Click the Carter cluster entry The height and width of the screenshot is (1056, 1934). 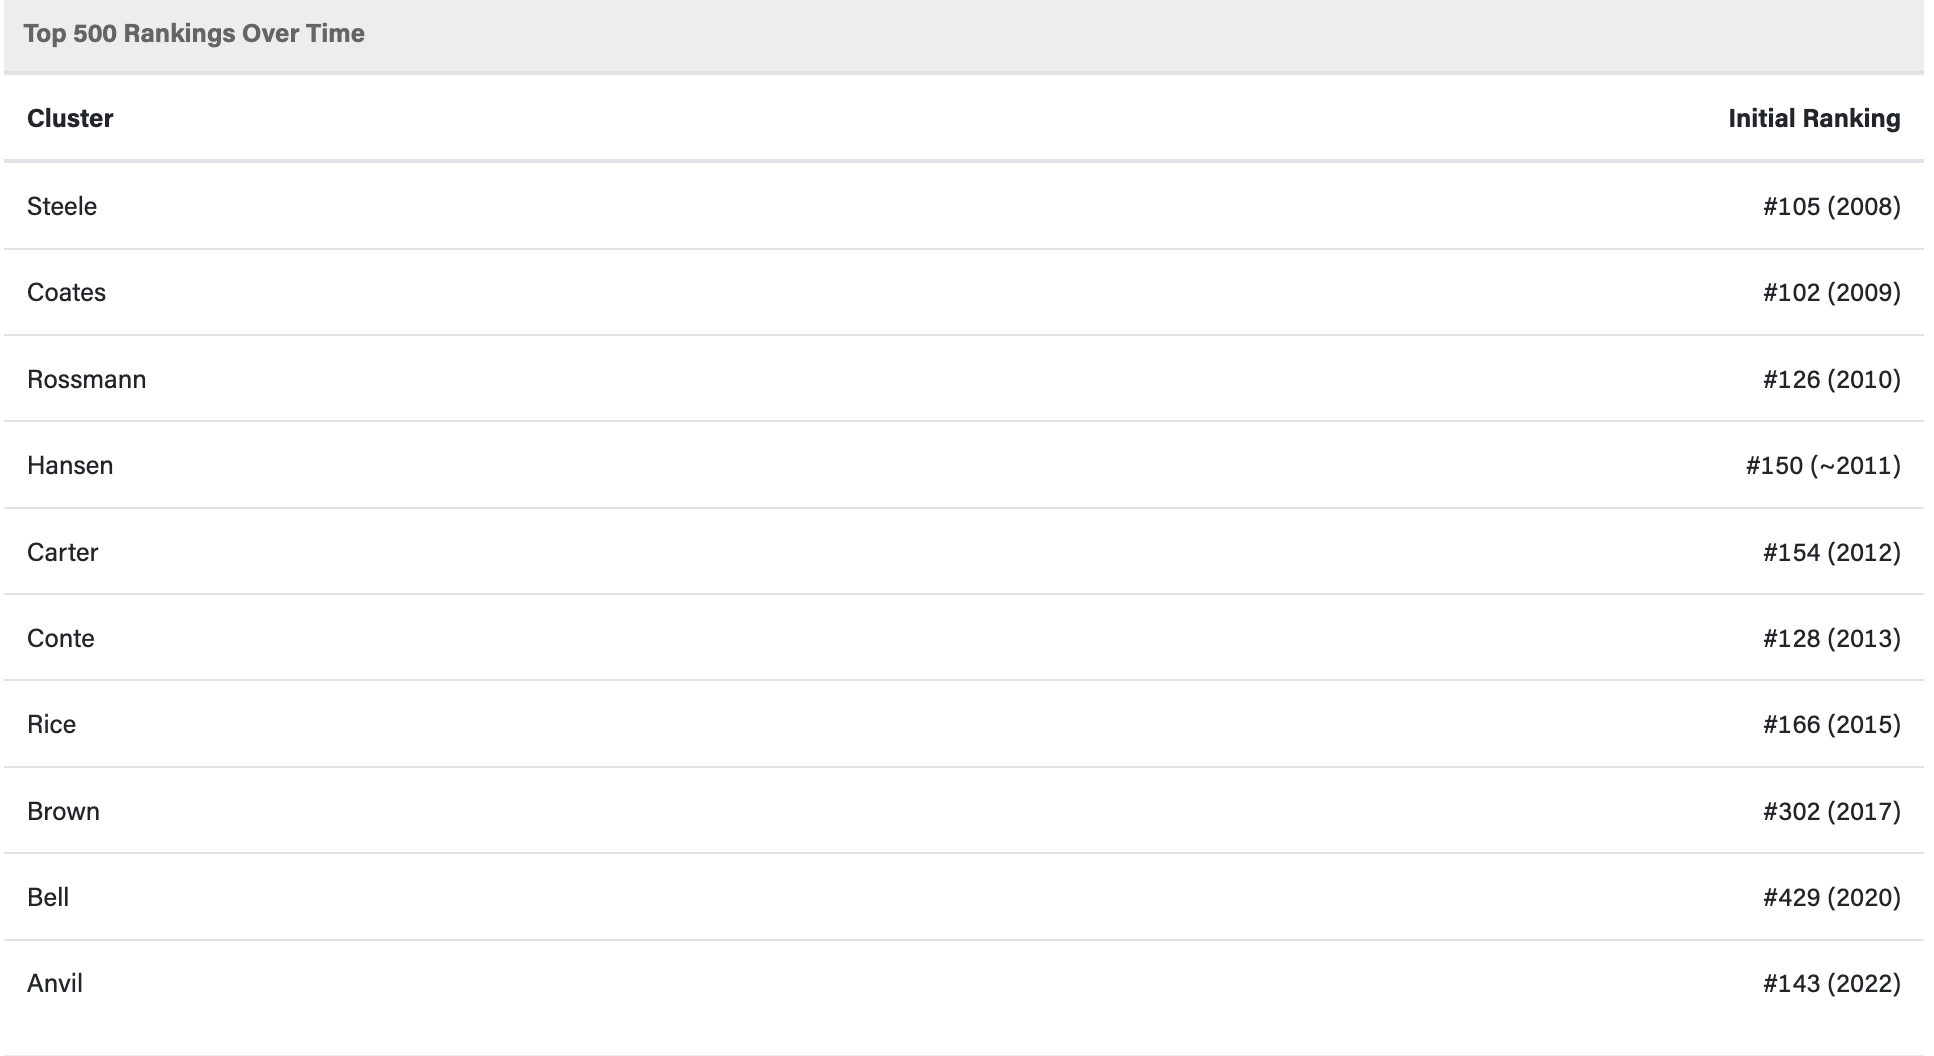62,552
